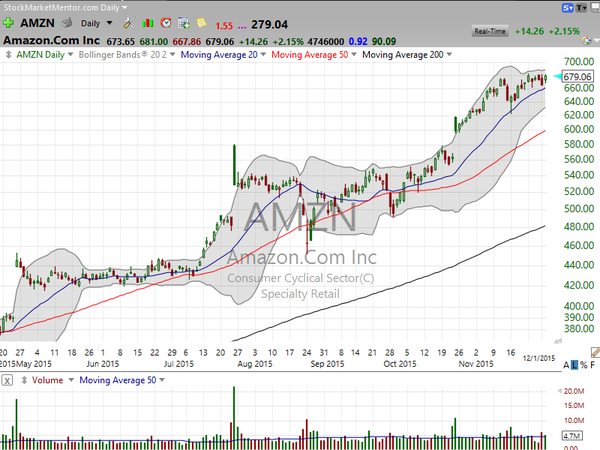This screenshot has width=600, height=450.
Task: Close the volume pane with the X box
Action: (7, 380)
